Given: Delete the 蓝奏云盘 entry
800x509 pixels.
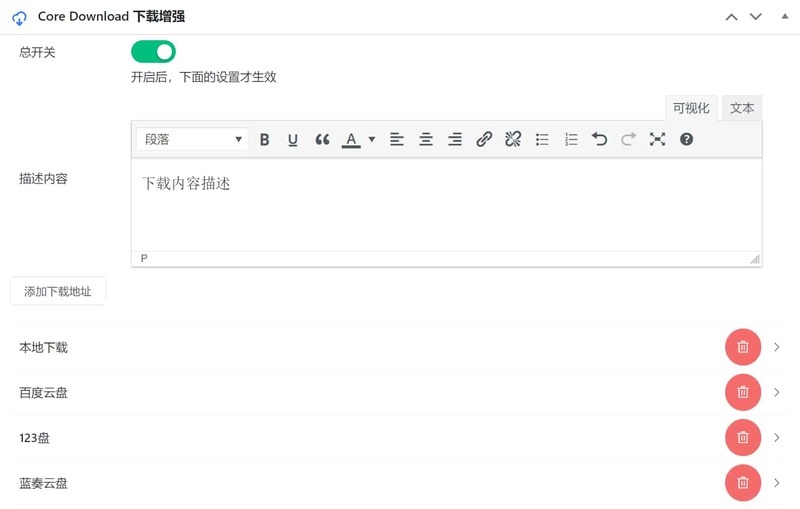Looking at the screenshot, I should (x=743, y=482).
